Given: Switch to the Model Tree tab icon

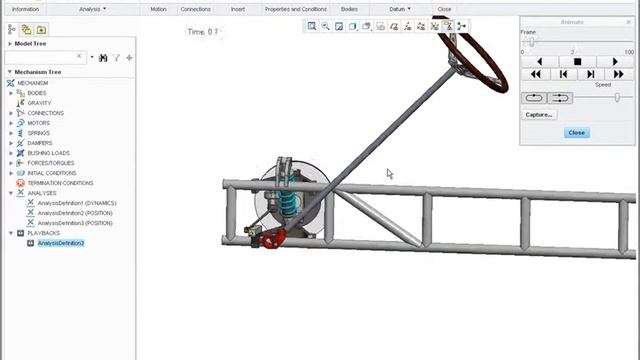Looking at the screenshot, I should tap(12, 29).
